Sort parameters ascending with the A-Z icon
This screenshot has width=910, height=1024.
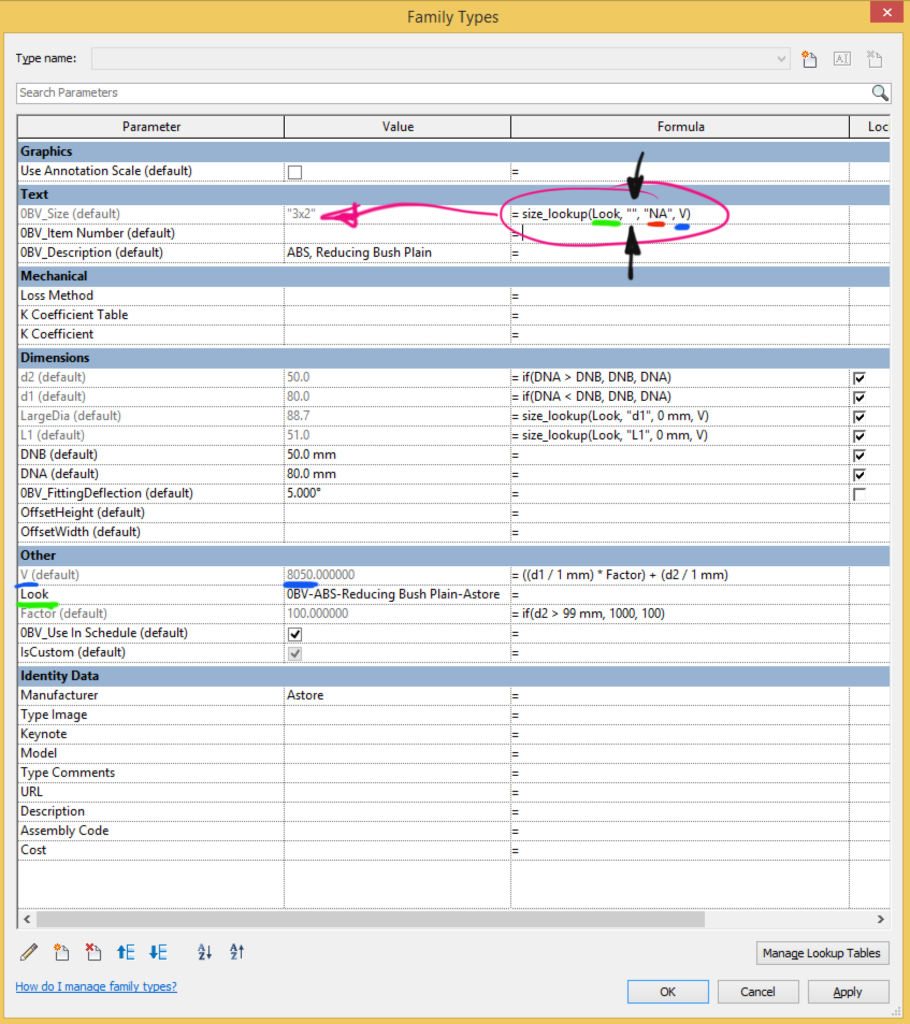[x=204, y=952]
